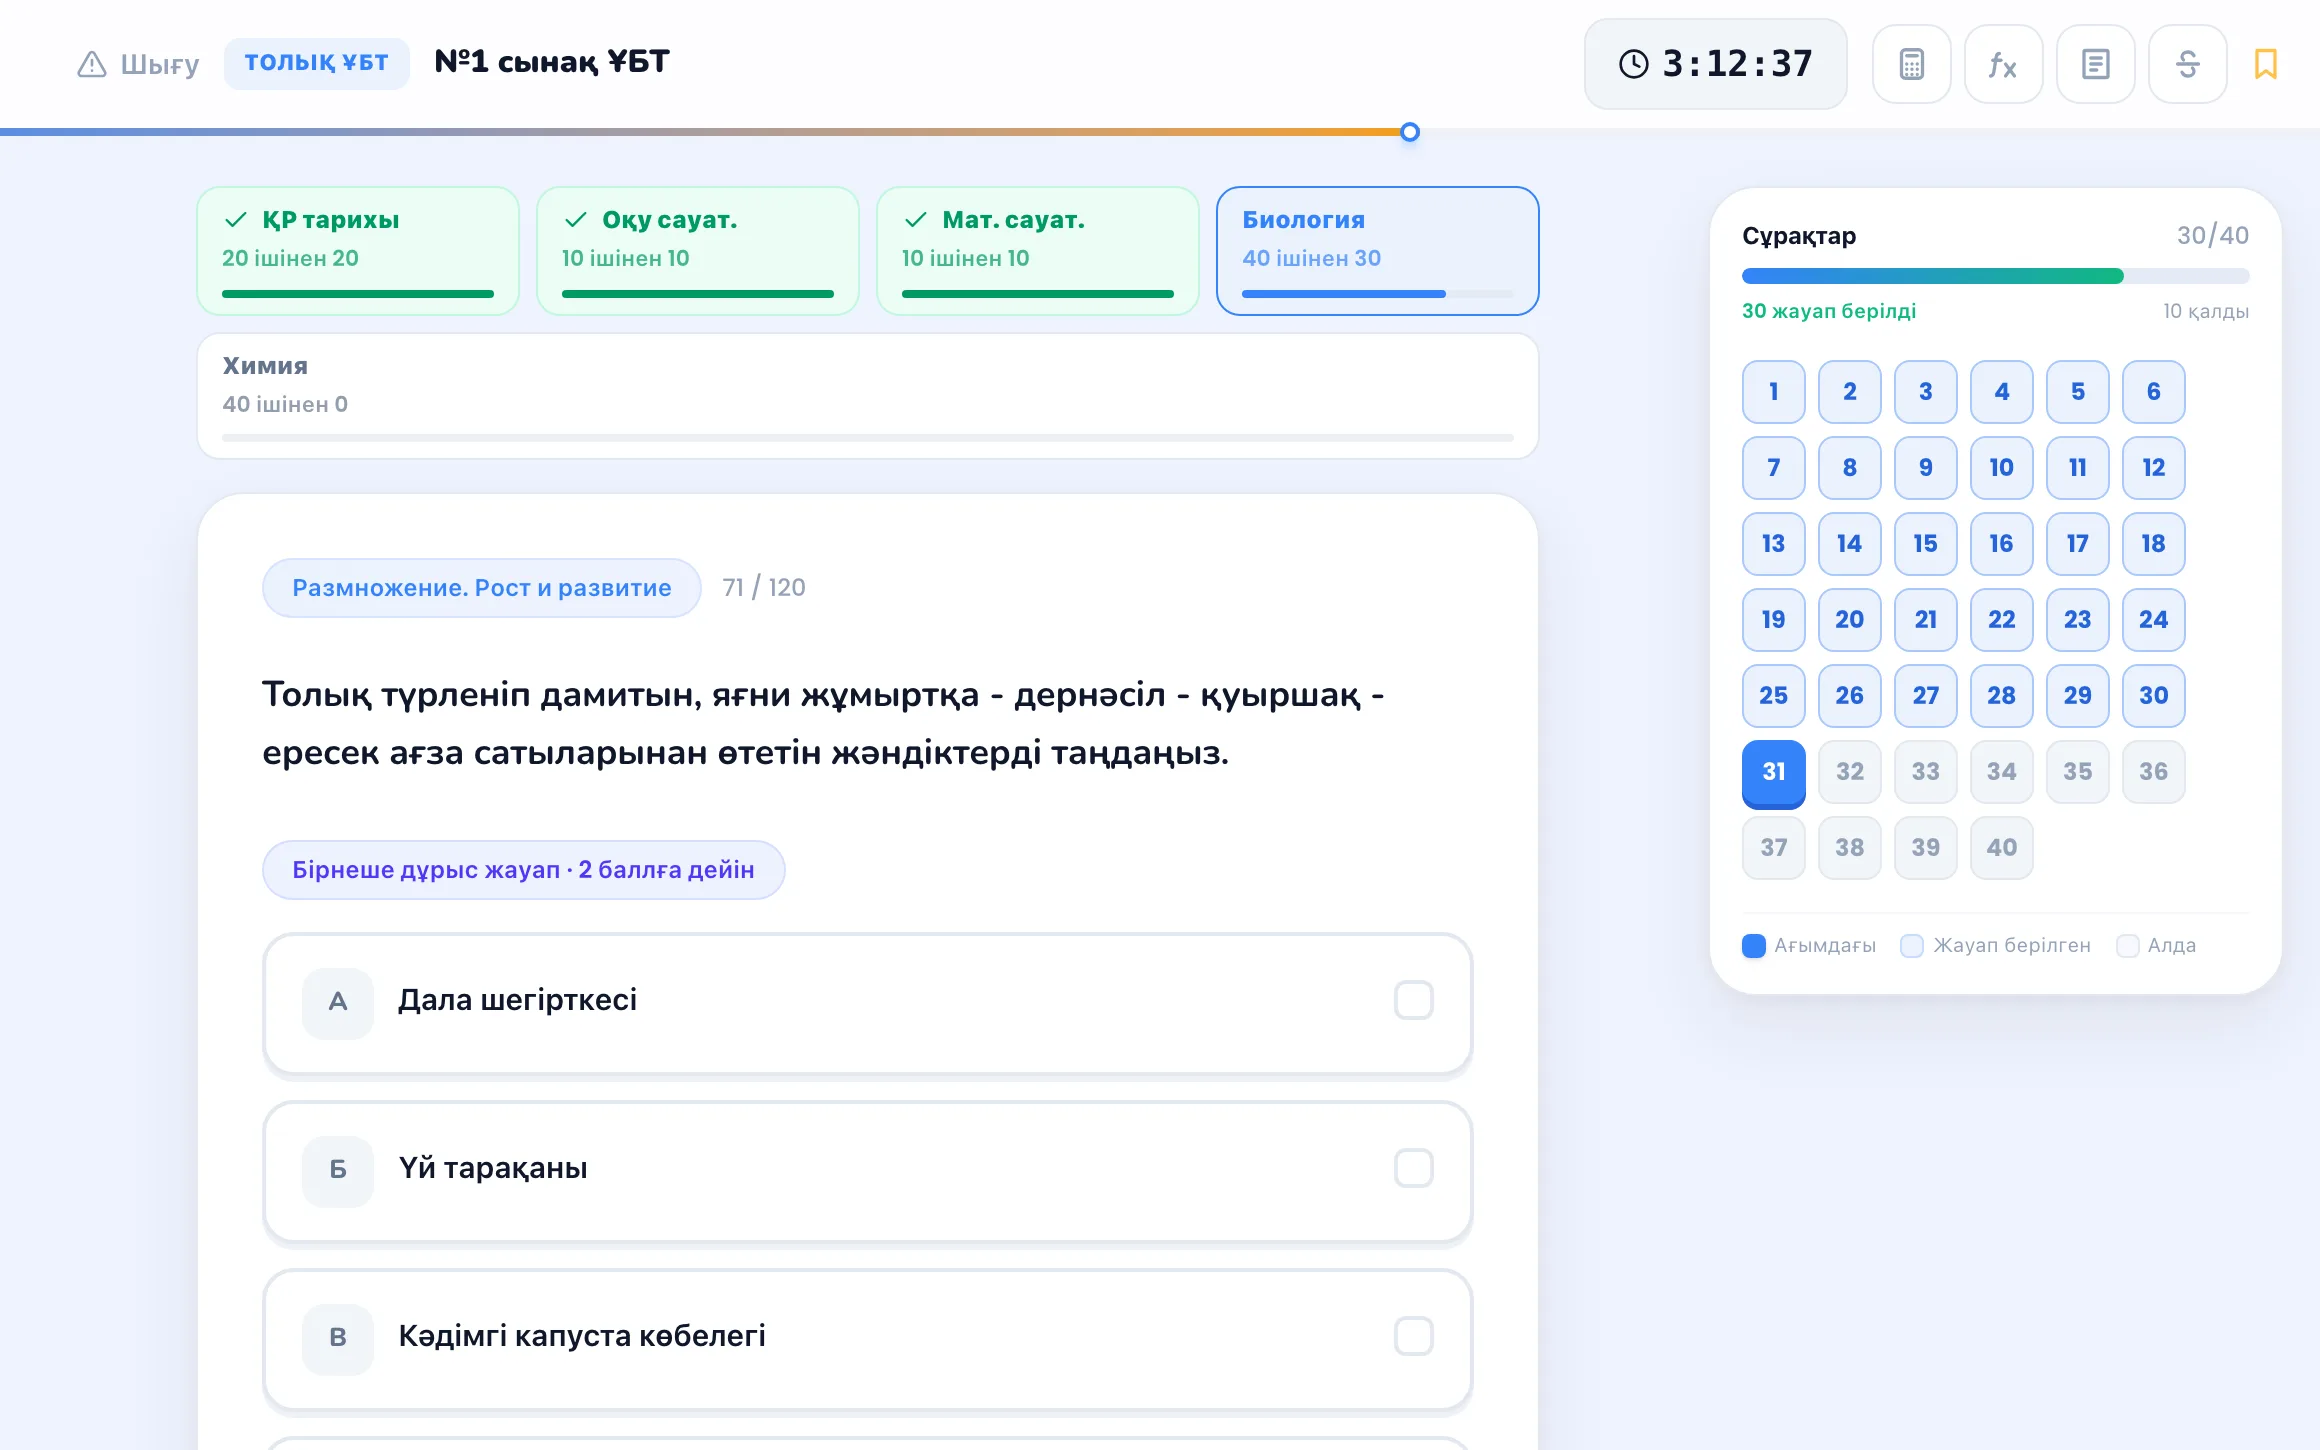2320x1450 pixels.
Task: Click current question 31 tile
Action: [1773, 772]
